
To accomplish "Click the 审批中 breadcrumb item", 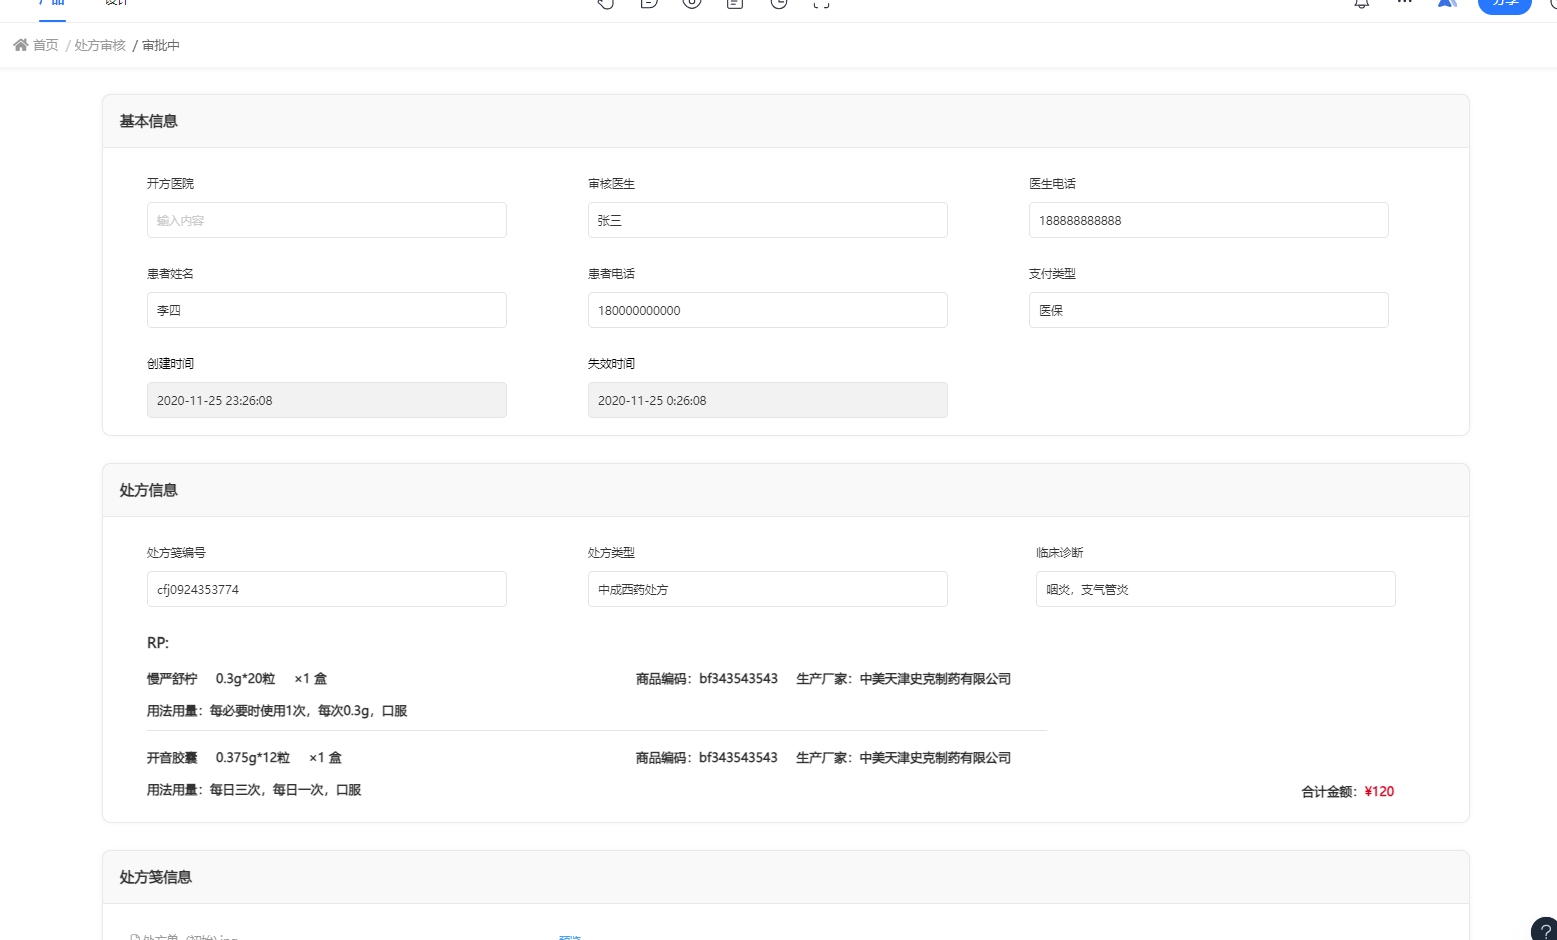I will click(161, 45).
